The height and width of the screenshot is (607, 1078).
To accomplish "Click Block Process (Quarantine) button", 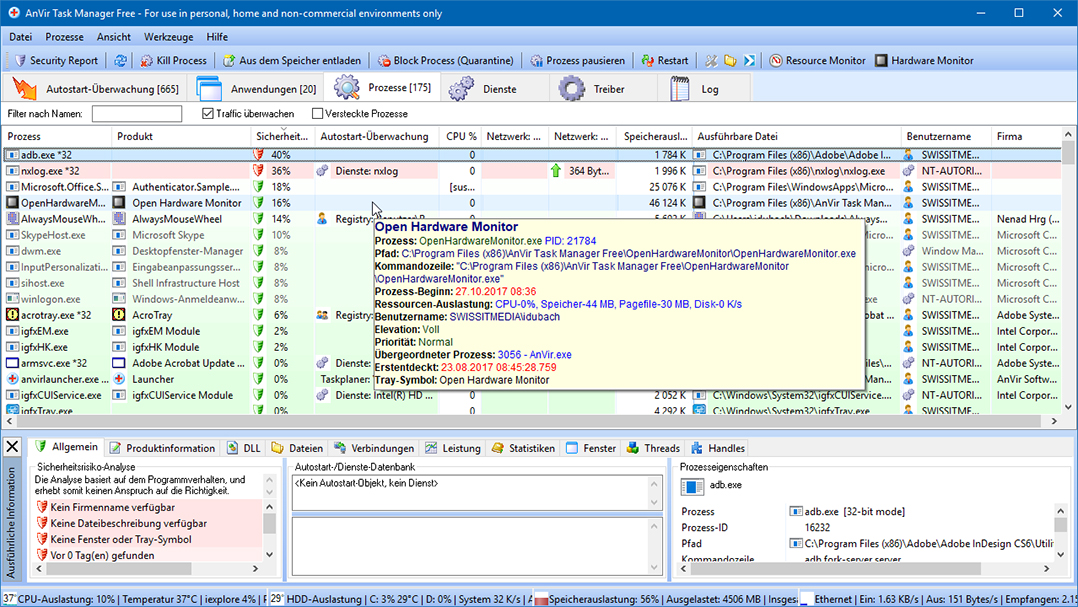I will tap(446, 60).
